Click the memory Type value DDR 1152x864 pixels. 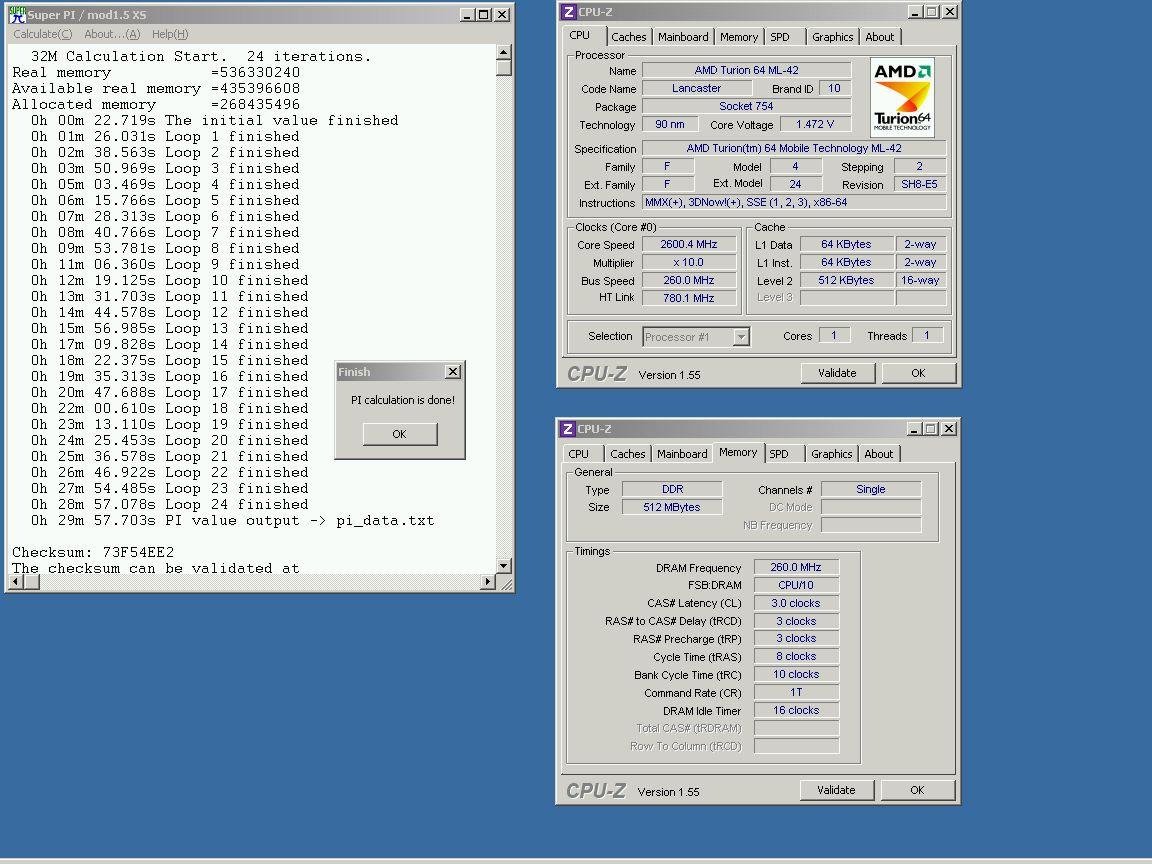672,489
